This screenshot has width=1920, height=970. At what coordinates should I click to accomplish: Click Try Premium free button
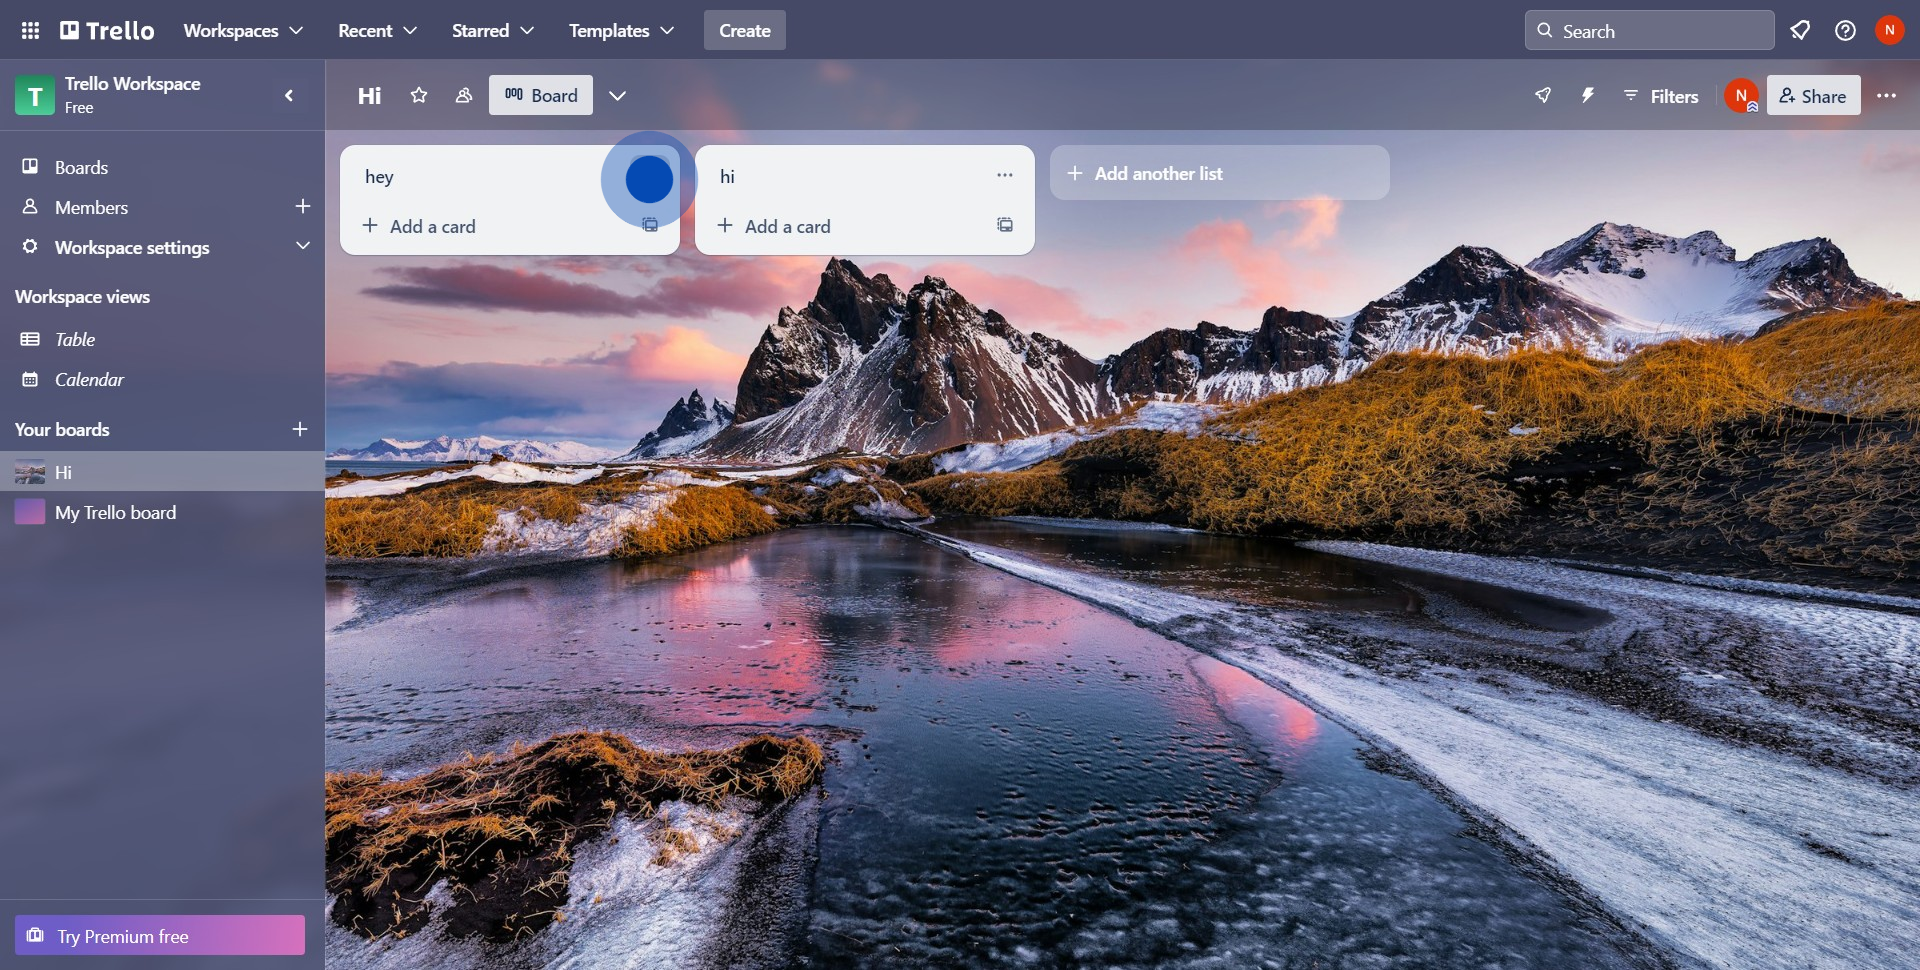160,936
